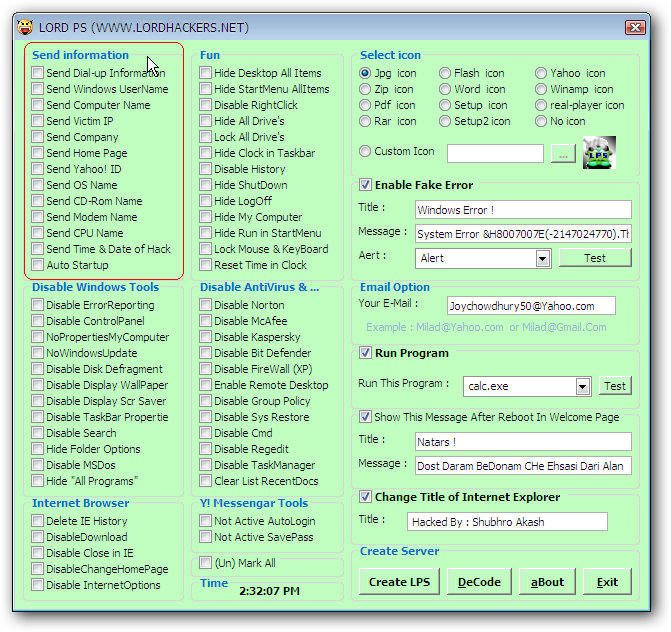The image size is (671, 632).
Task: Select the Winamp icon radio option
Action: (541, 89)
